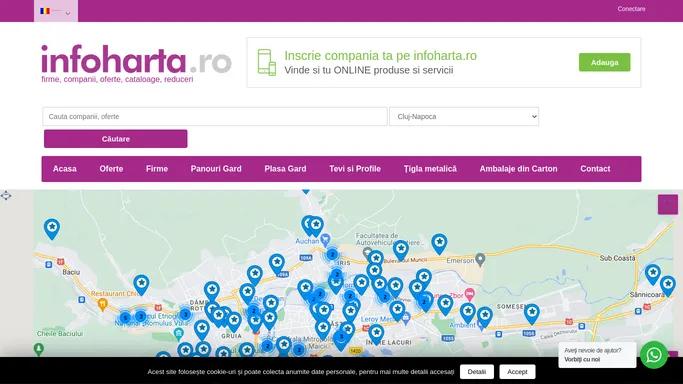Select the cluster marker near Iris
Viewport: 683px width, 384px height.
pos(332,255)
